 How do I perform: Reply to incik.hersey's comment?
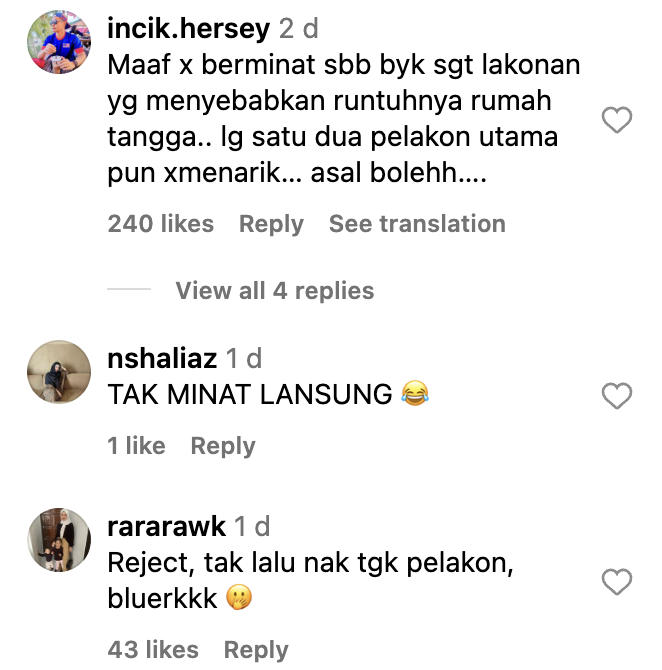pos(271,224)
